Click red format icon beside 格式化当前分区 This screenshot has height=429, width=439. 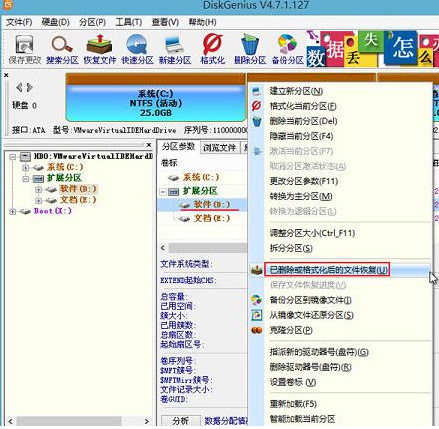click(x=256, y=106)
